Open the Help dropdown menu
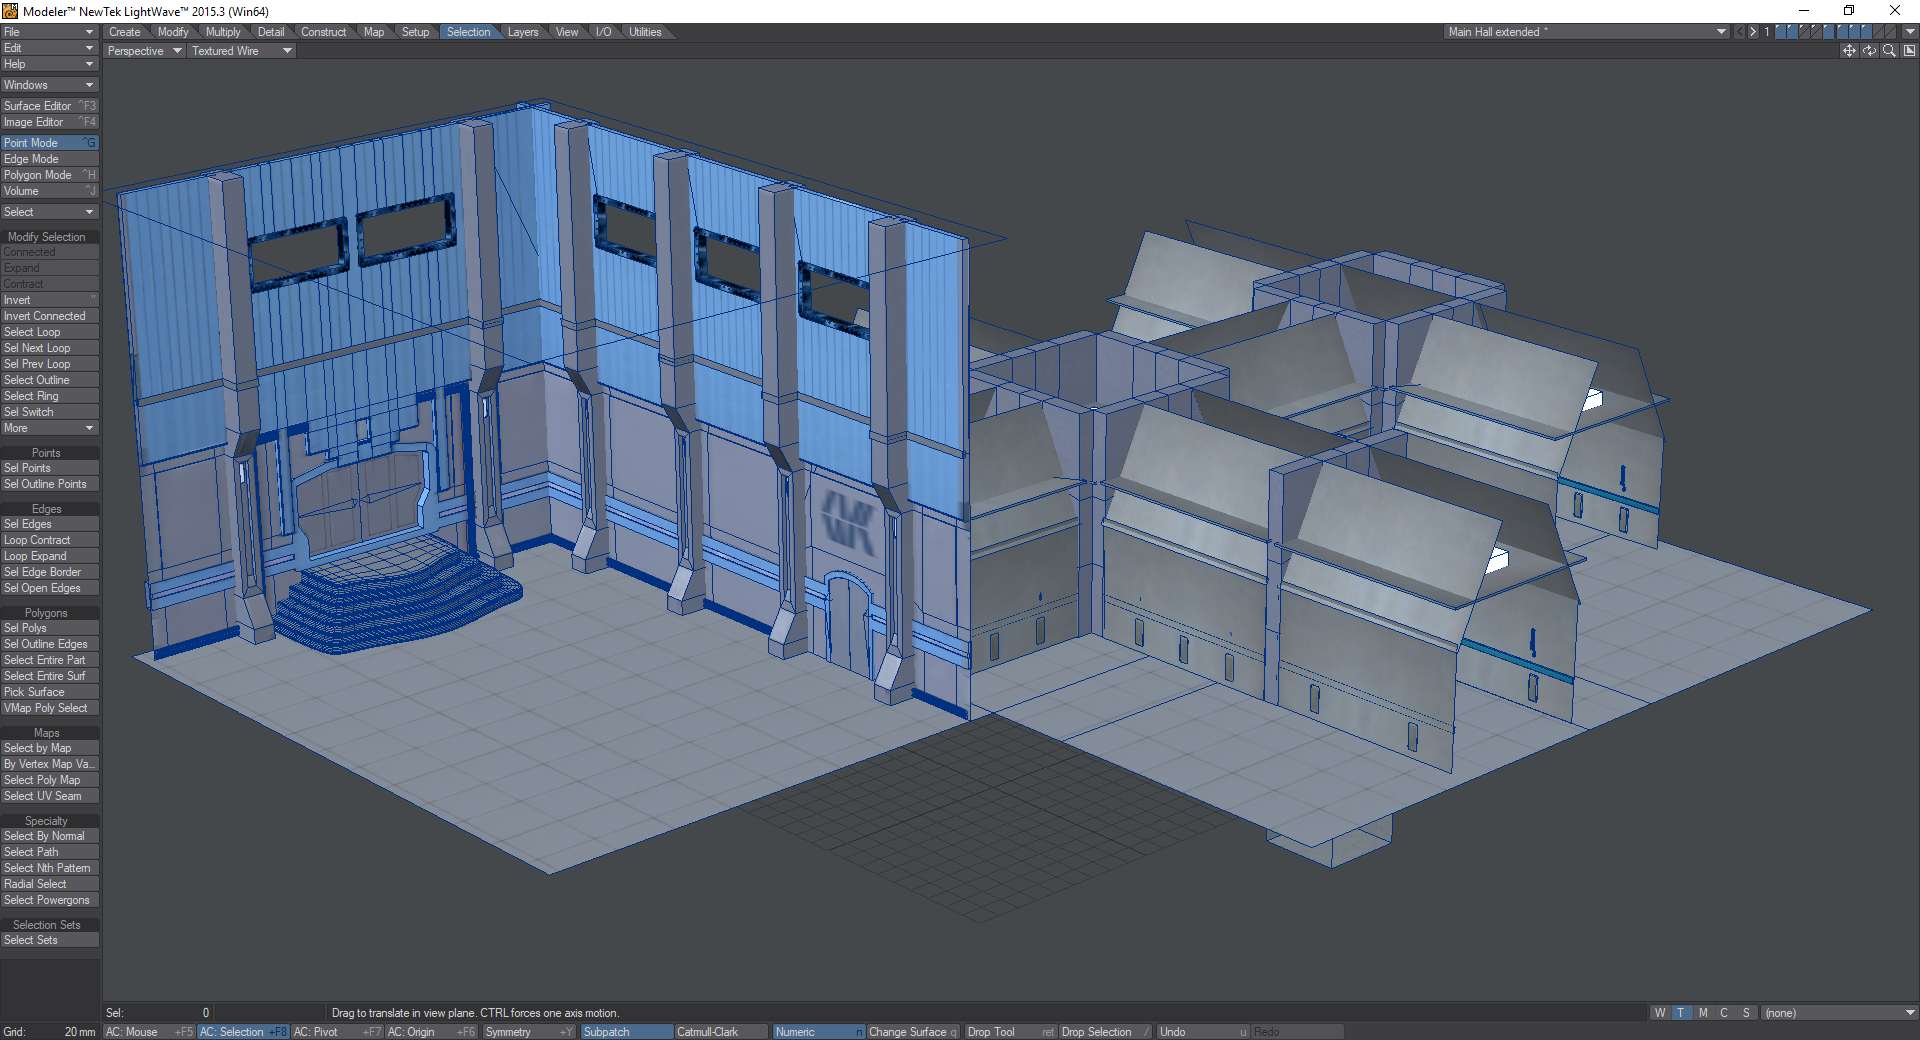The height and width of the screenshot is (1040, 1920). coord(49,64)
